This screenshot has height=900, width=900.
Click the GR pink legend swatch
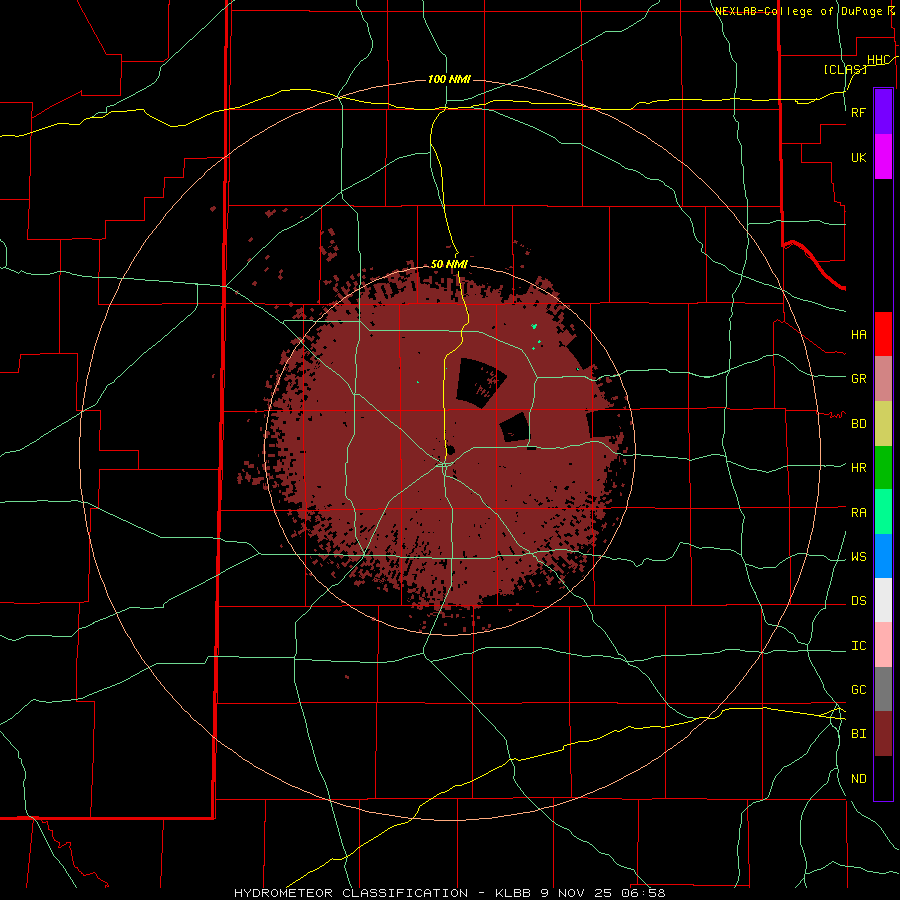883,379
